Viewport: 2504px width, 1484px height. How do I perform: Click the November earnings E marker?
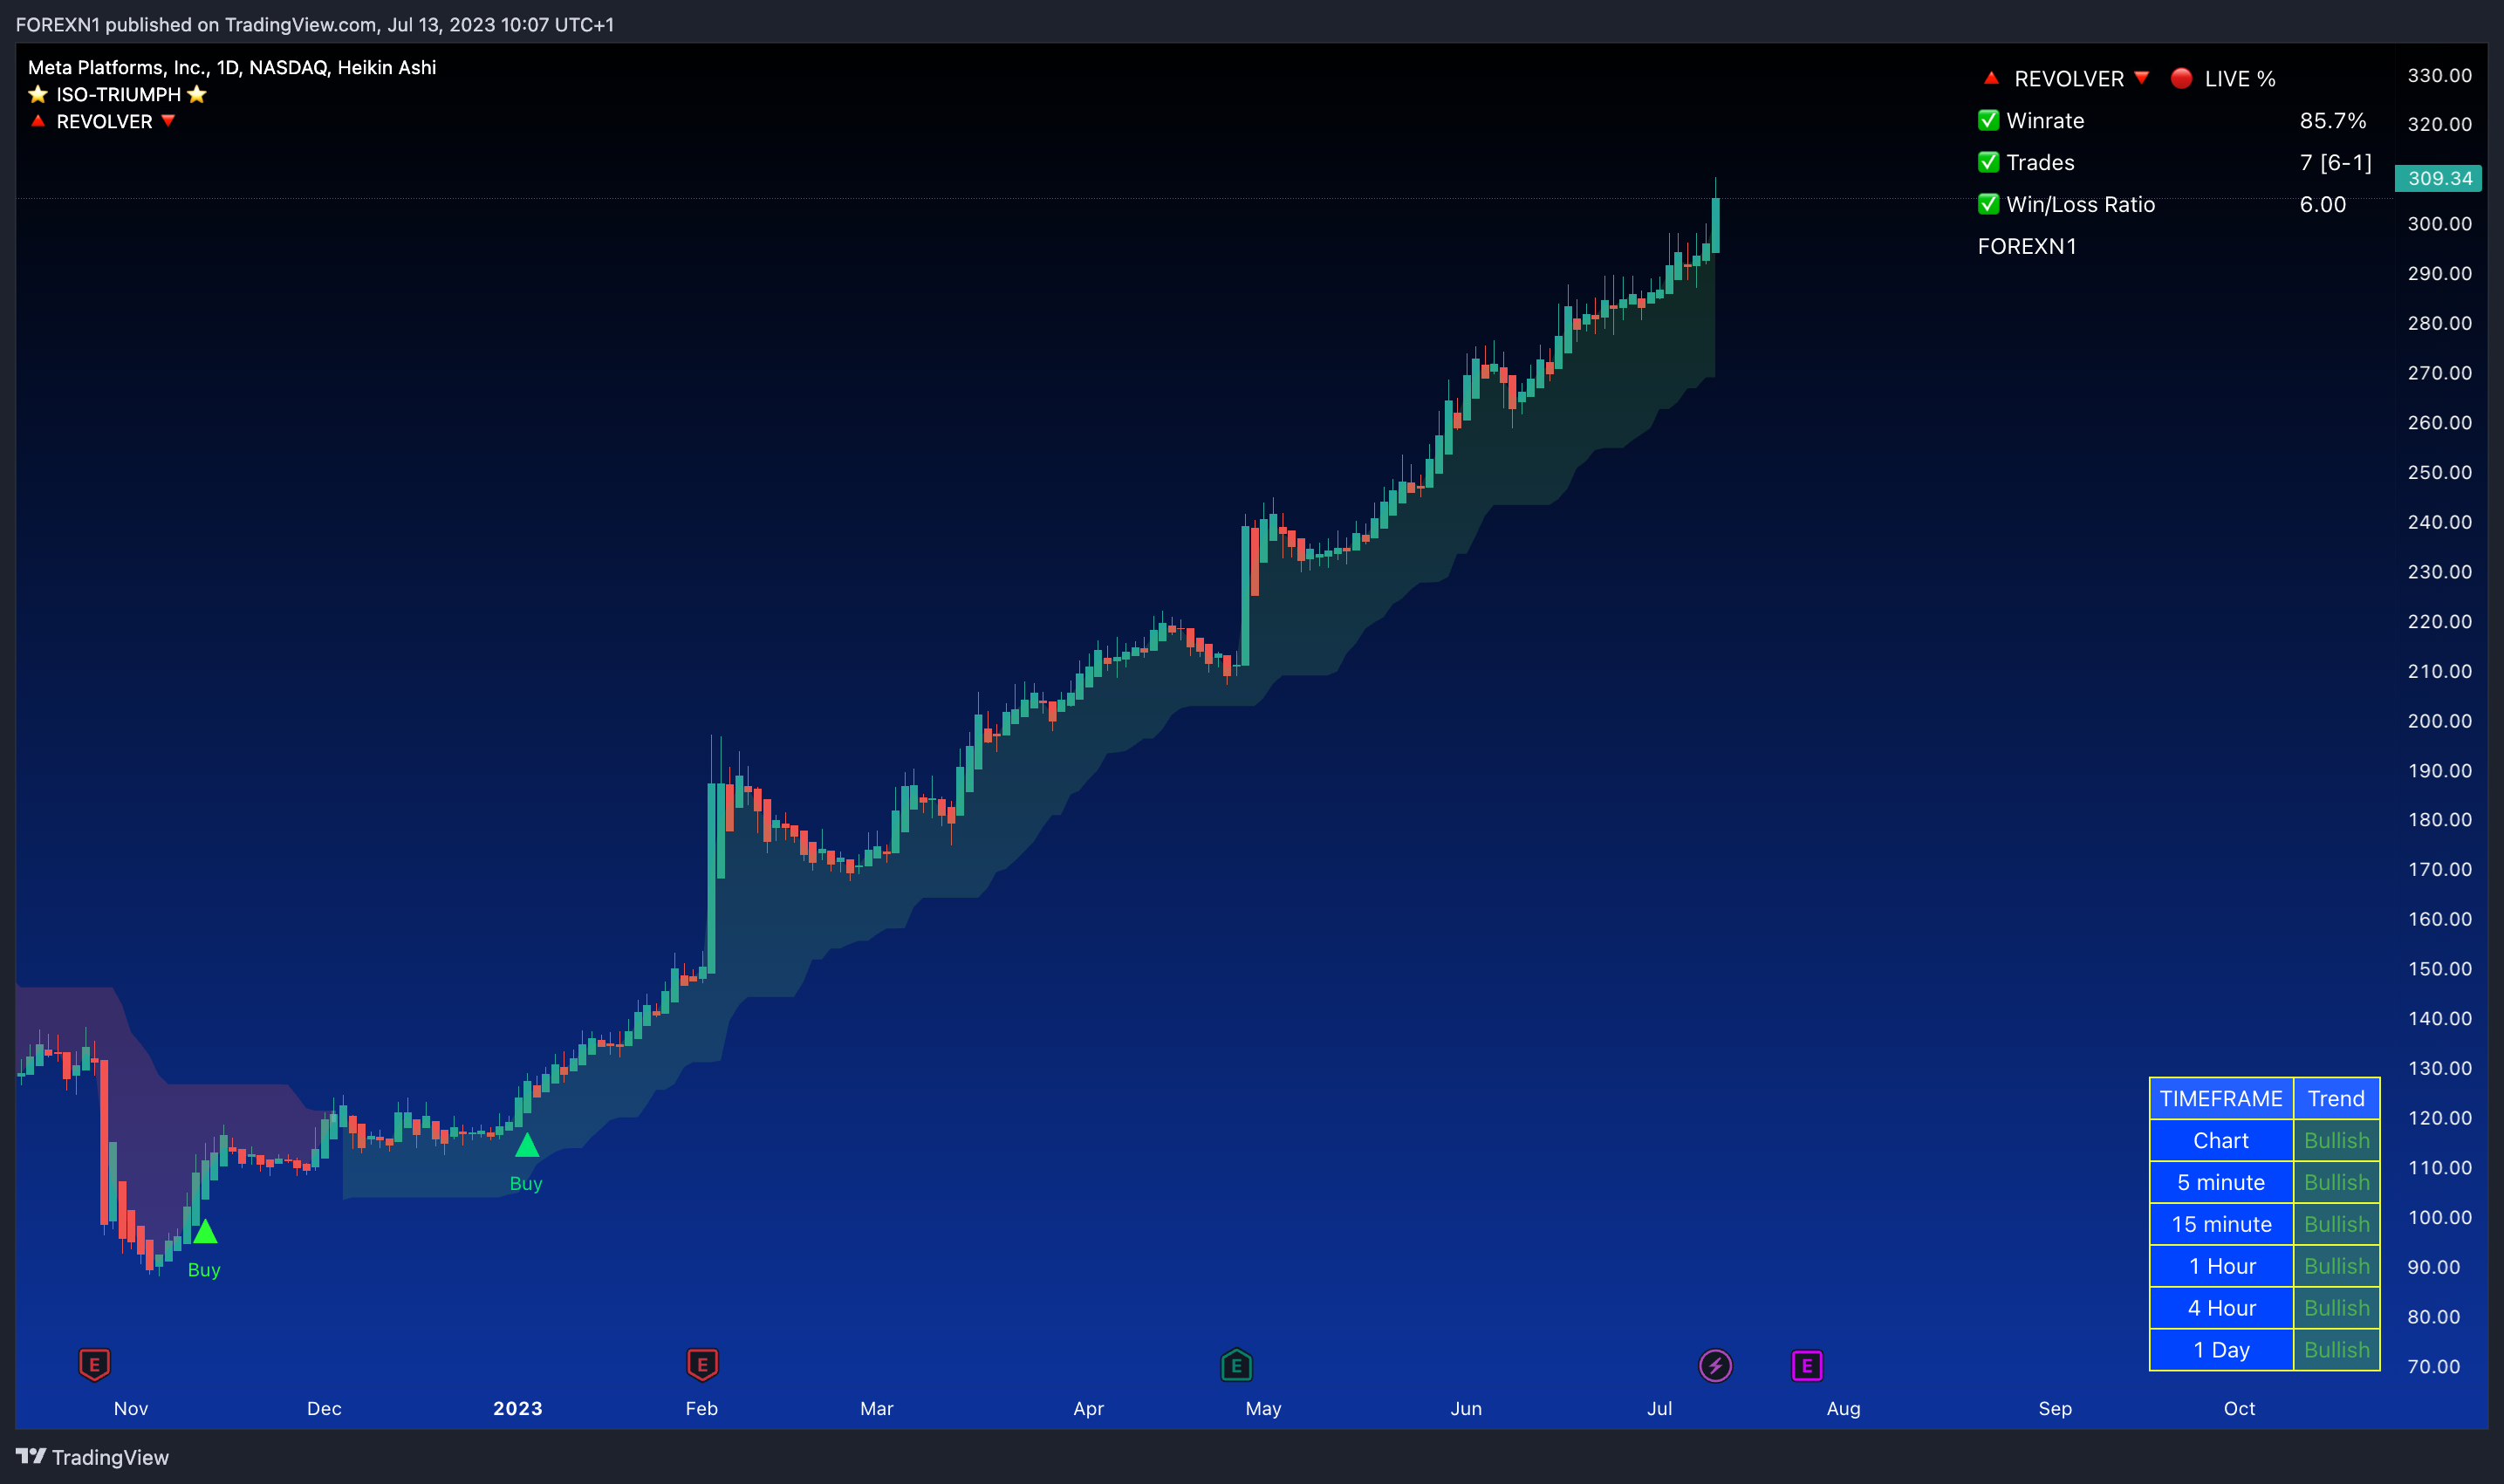tap(94, 1364)
